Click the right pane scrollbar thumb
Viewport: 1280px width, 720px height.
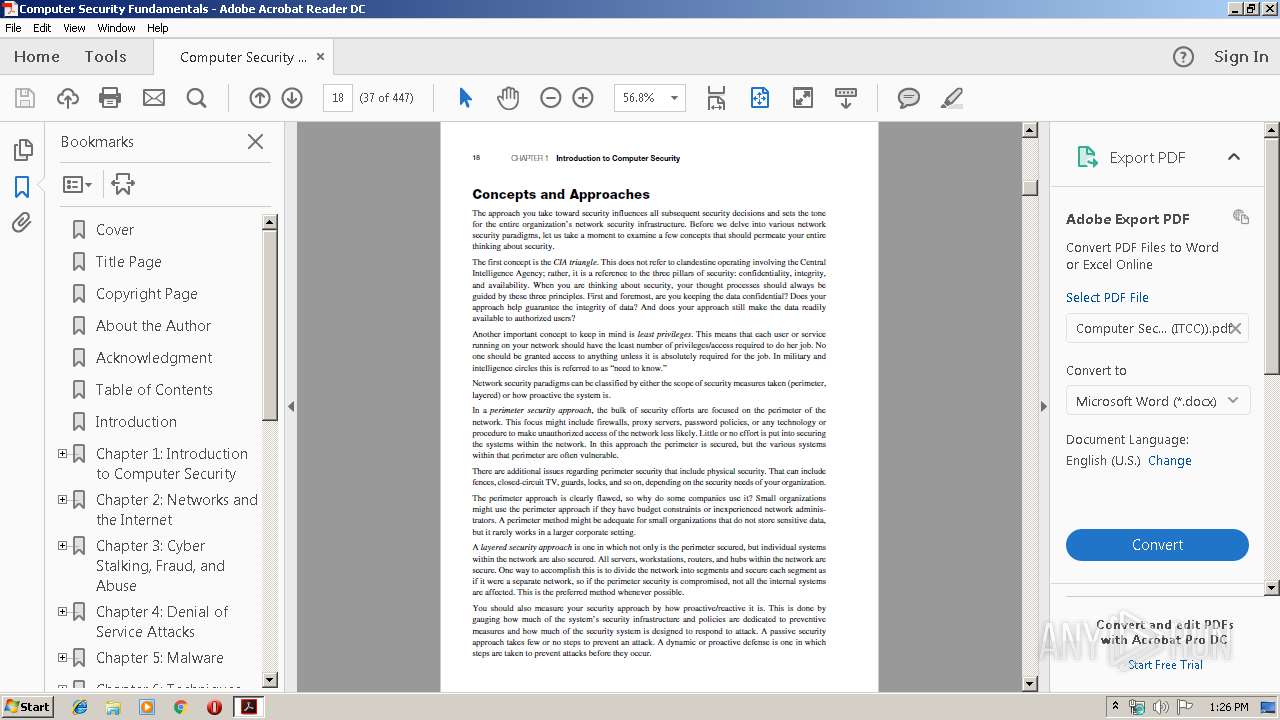1272,255
